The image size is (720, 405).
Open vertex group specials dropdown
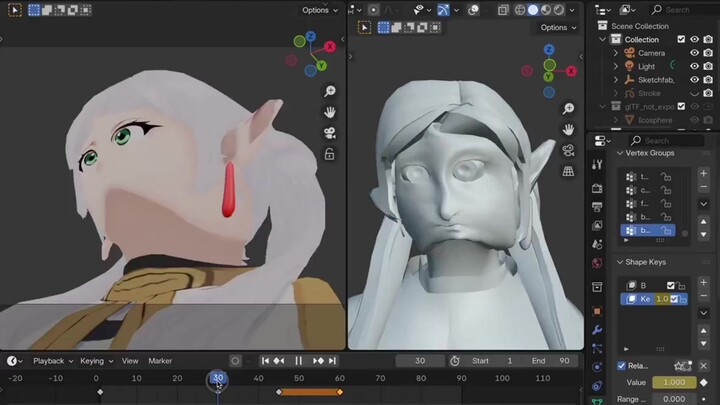click(x=703, y=204)
